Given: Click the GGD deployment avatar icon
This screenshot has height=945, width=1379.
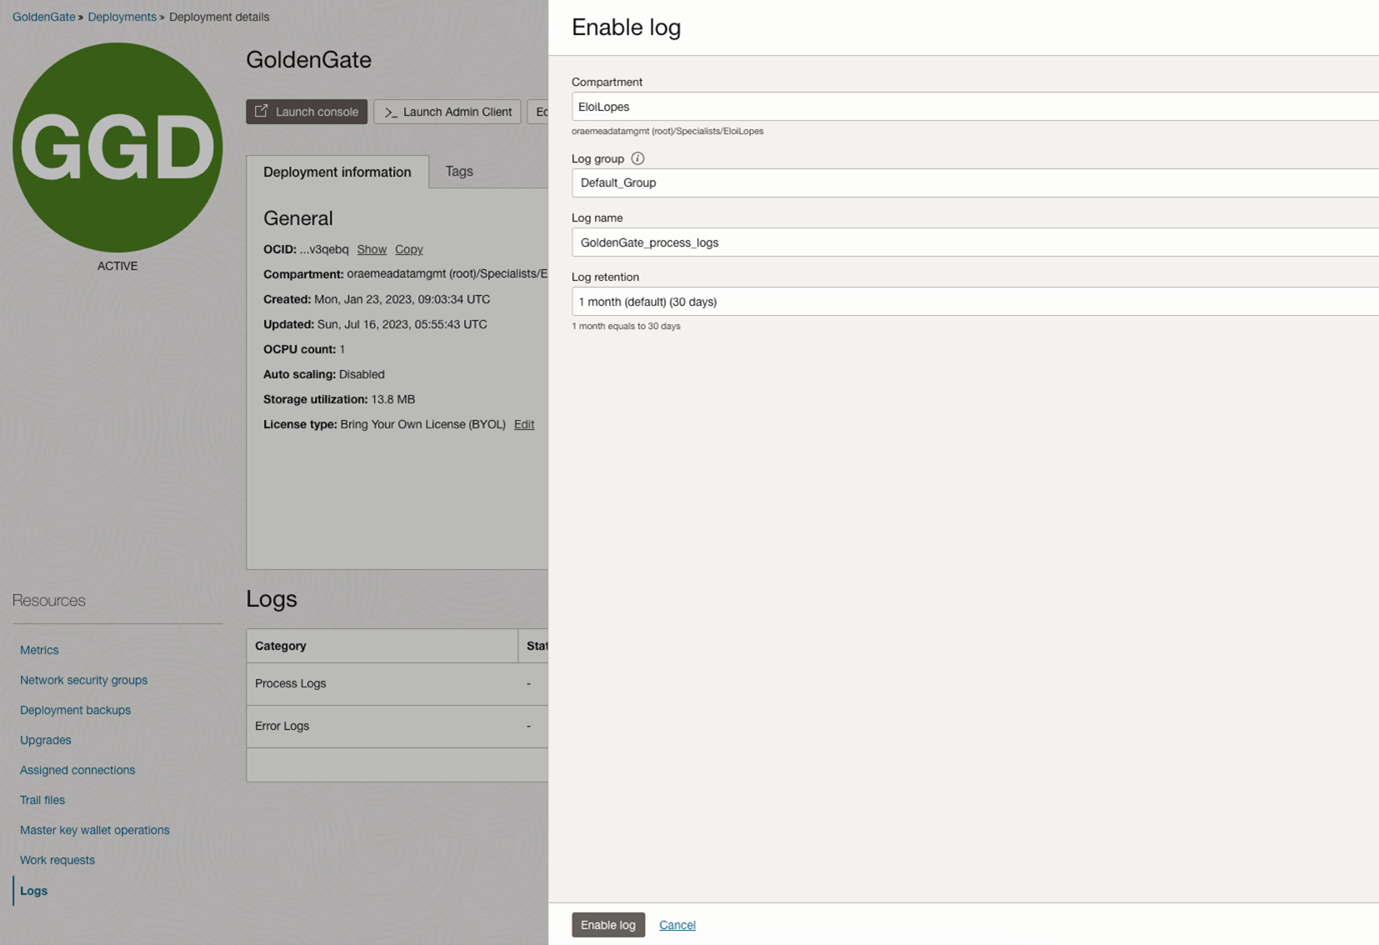Looking at the screenshot, I should 117,145.
